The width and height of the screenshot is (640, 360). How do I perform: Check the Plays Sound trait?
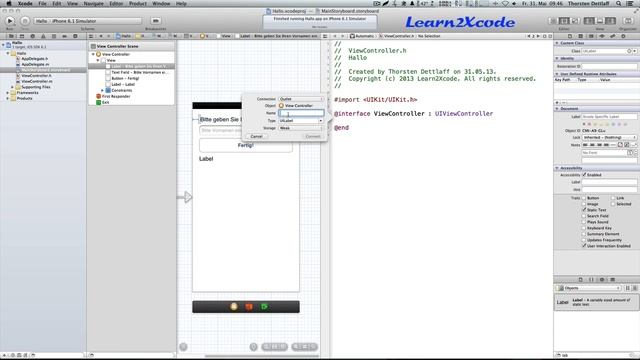pyautogui.click(x=584, y=222)
